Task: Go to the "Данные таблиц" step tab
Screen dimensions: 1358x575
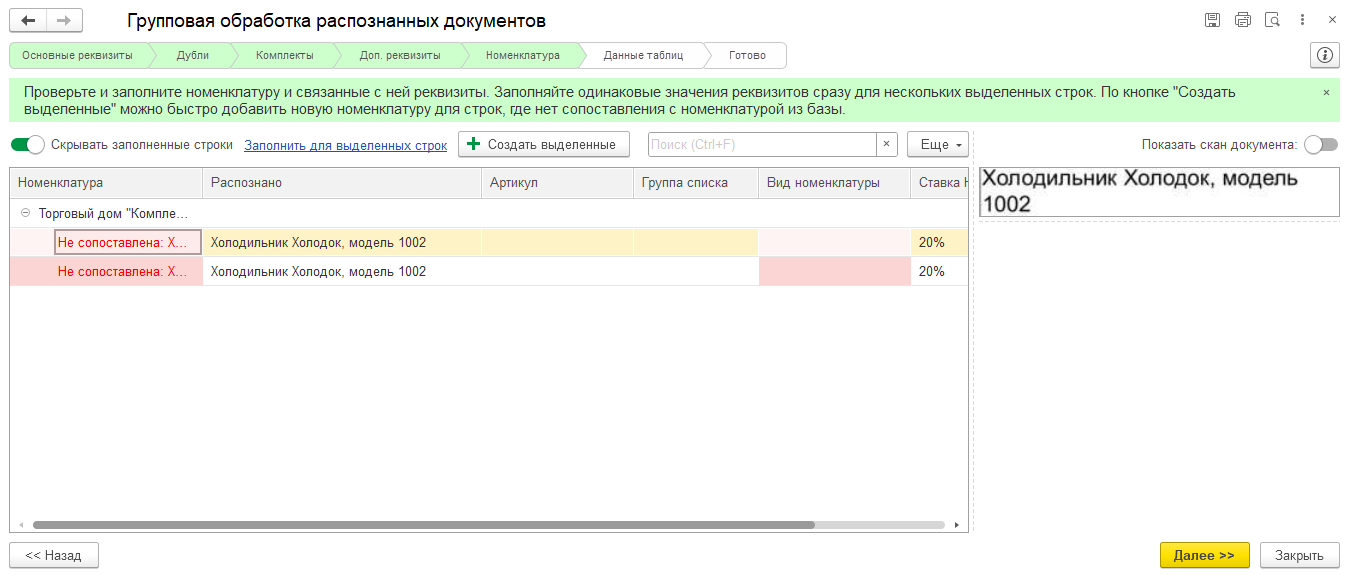Action: pos(643,55)
